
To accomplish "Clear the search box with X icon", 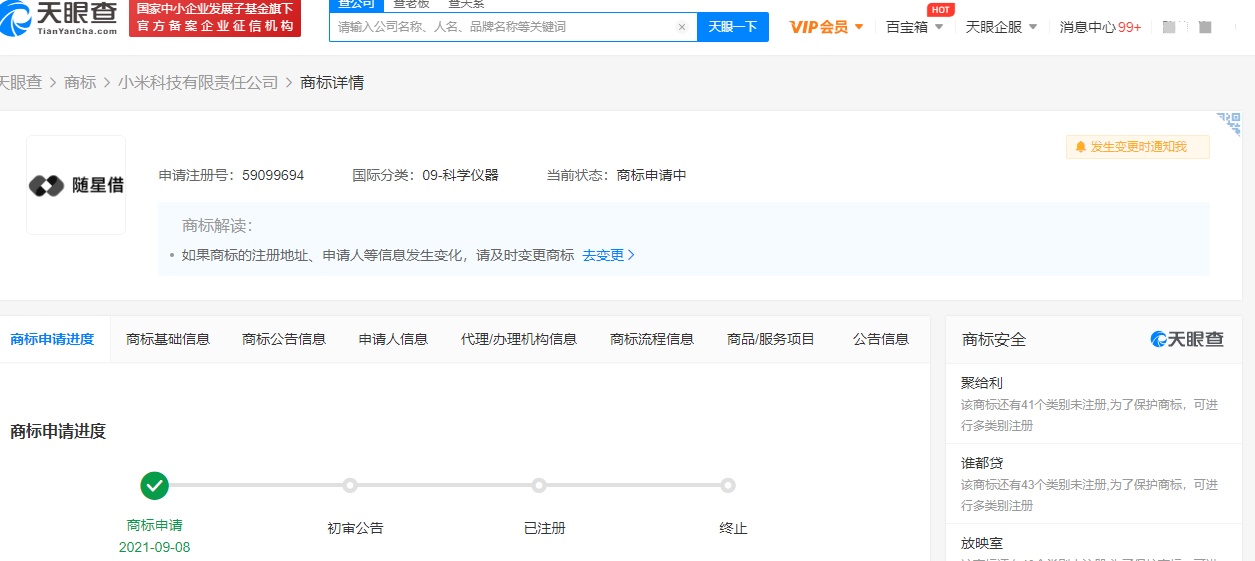I will click(682, 27).
